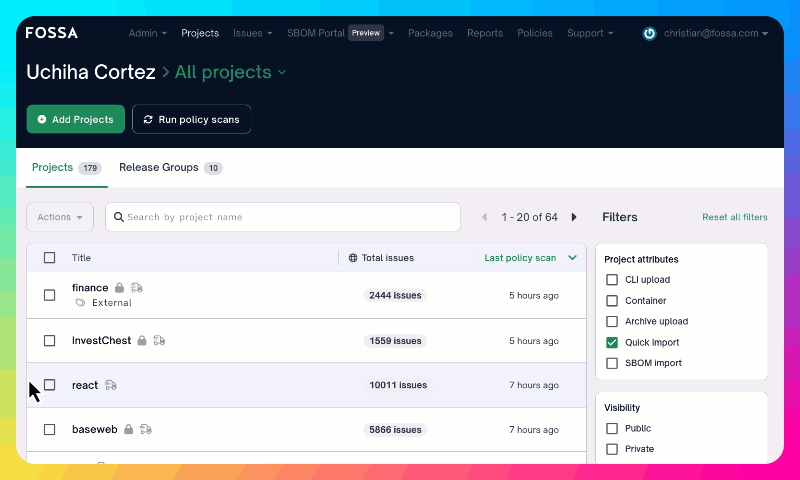Click the lock icon next to baseweb
800x480 pixels.
click(x=129, y=430)
